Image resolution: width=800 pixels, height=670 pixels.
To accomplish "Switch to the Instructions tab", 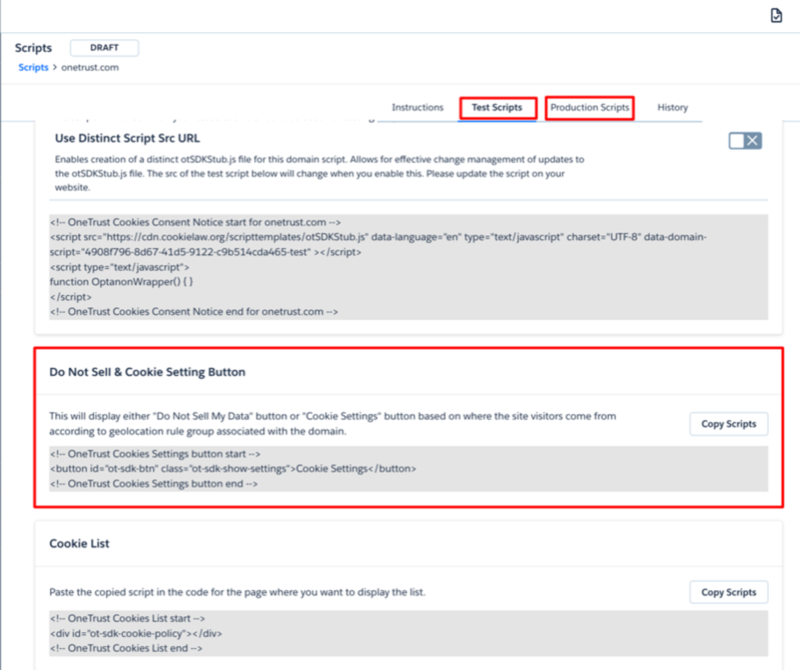I will (x=417, y=107).
